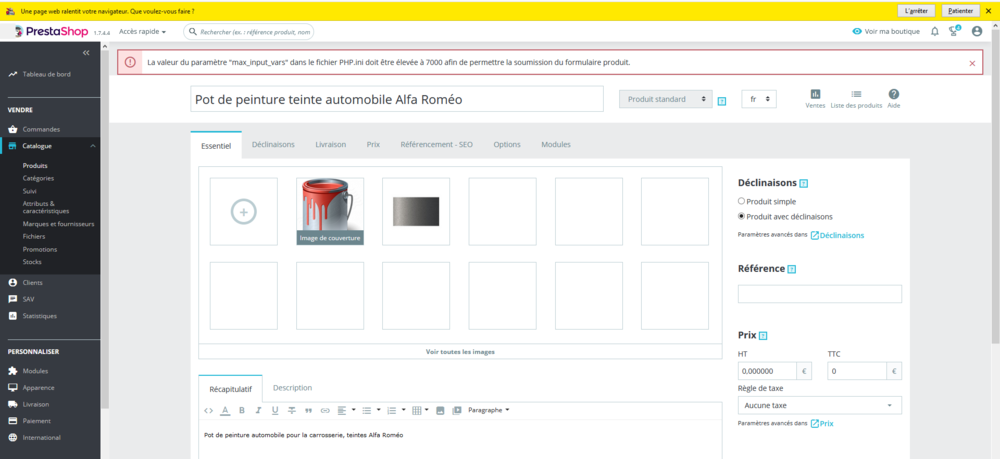The image size is (1000, 459).
Task: Click Voir ma boutique link
Action: (886, 31)
